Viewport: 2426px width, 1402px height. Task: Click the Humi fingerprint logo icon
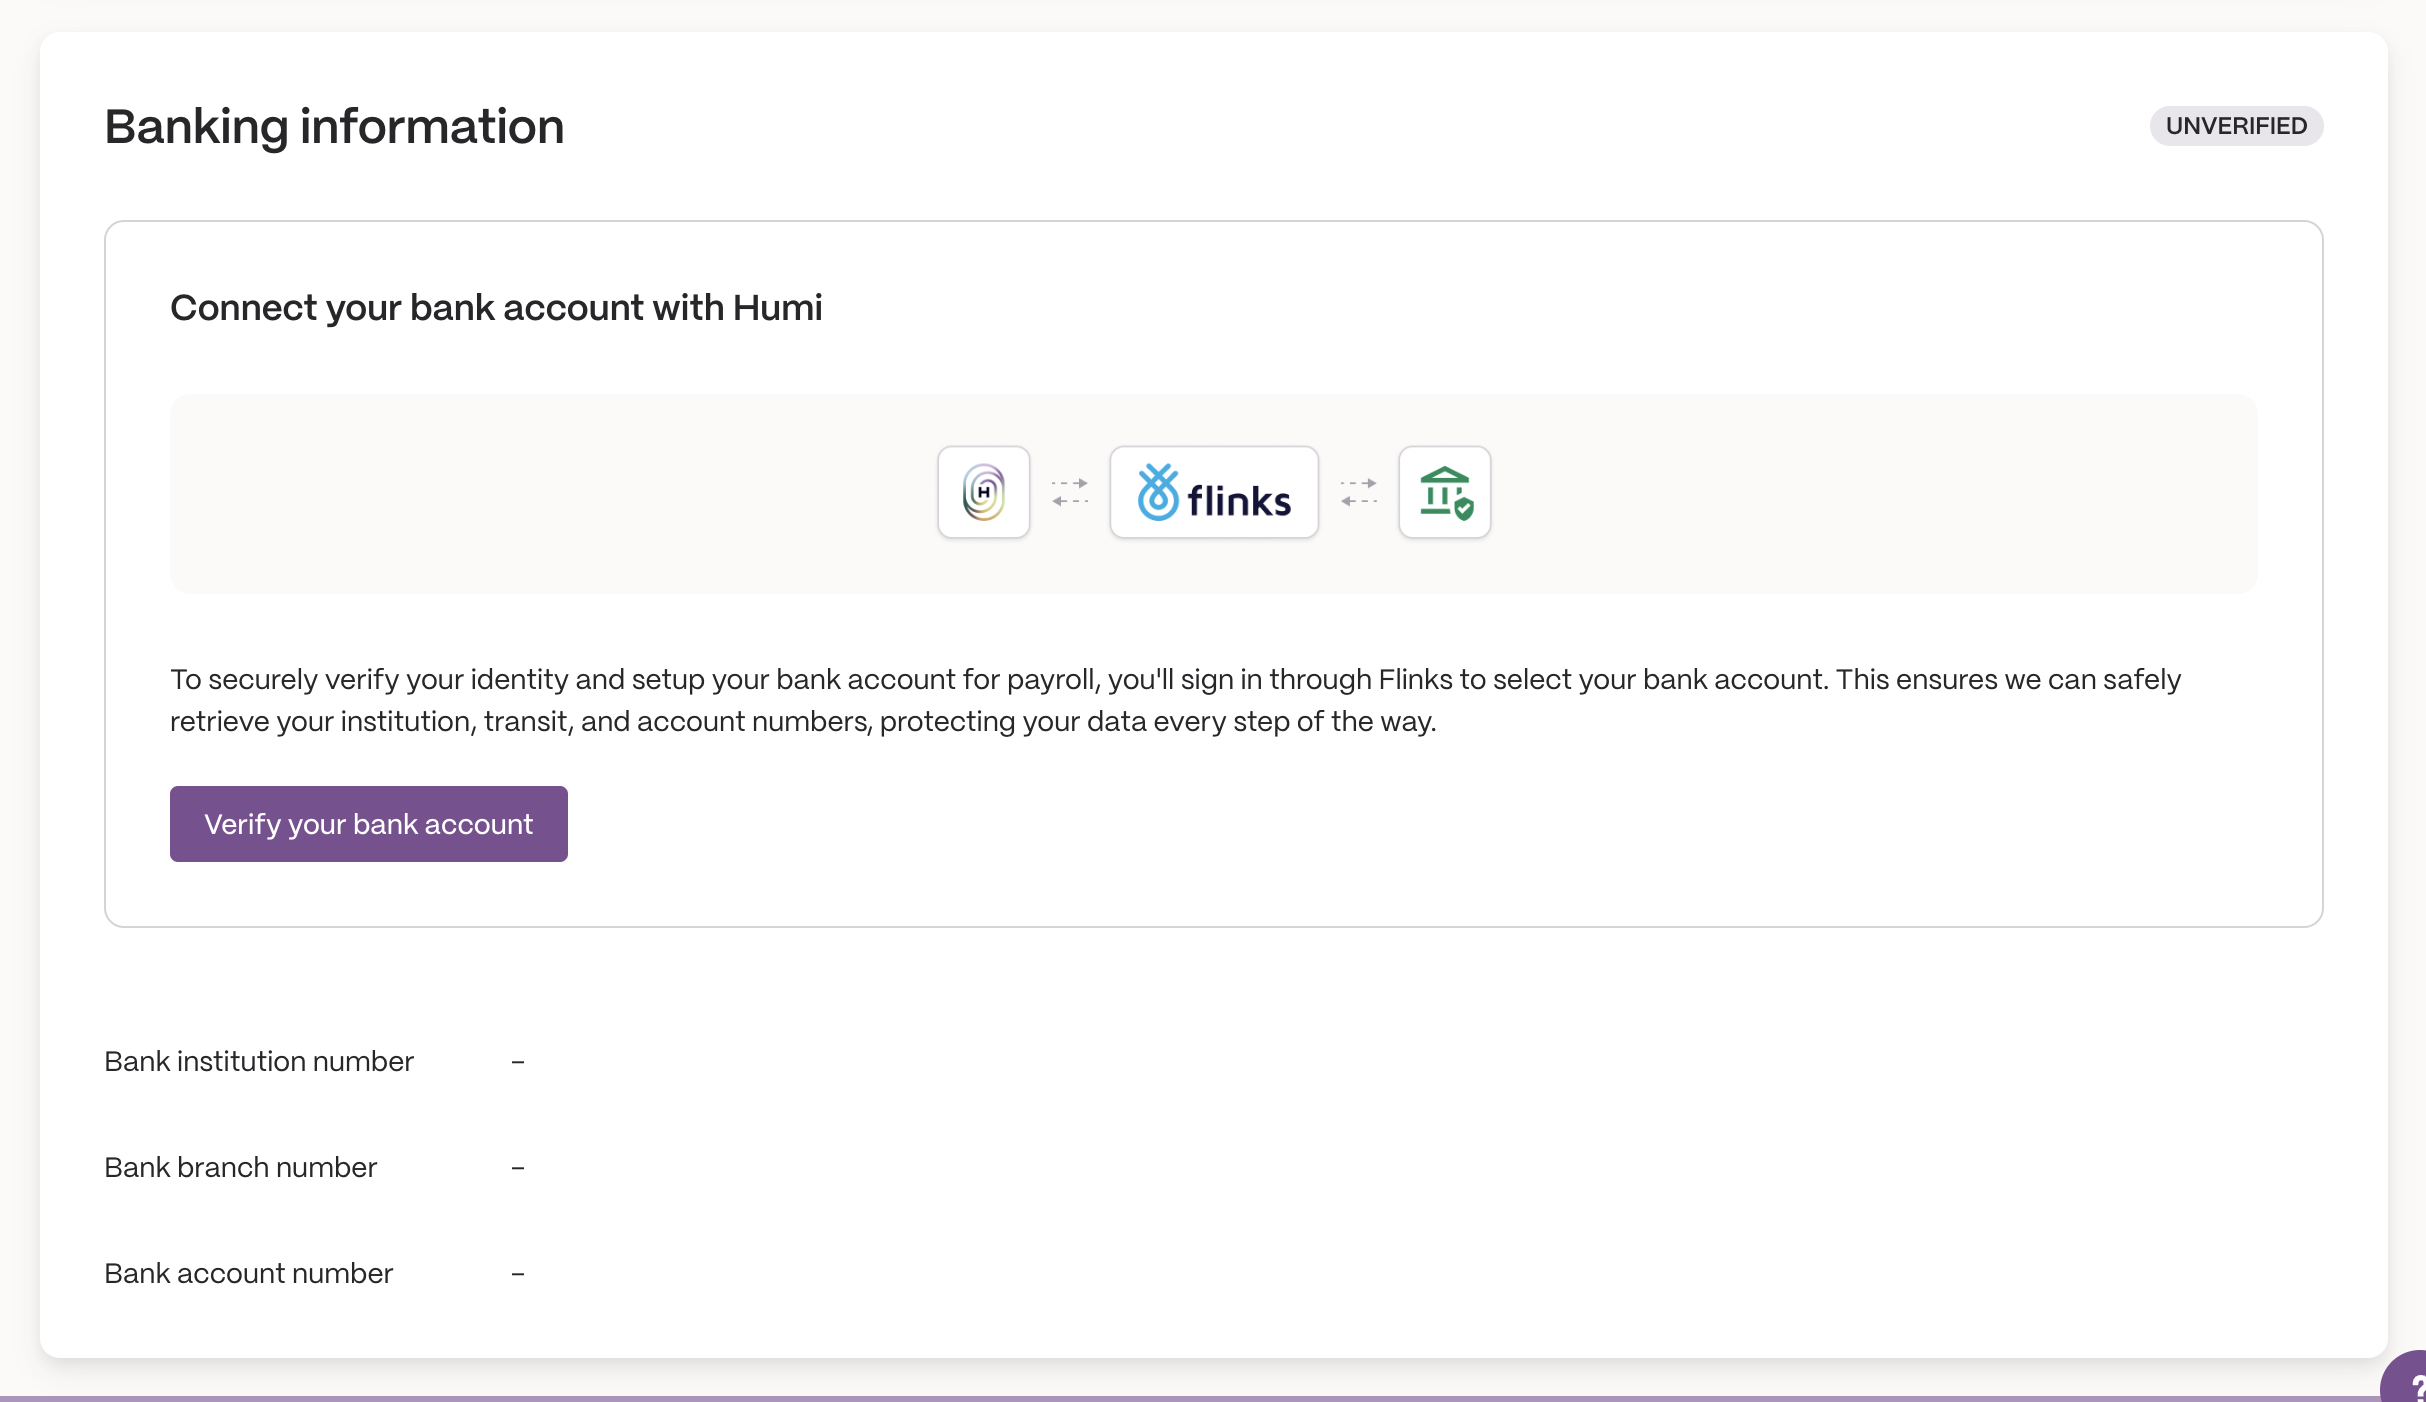[984, 492]
